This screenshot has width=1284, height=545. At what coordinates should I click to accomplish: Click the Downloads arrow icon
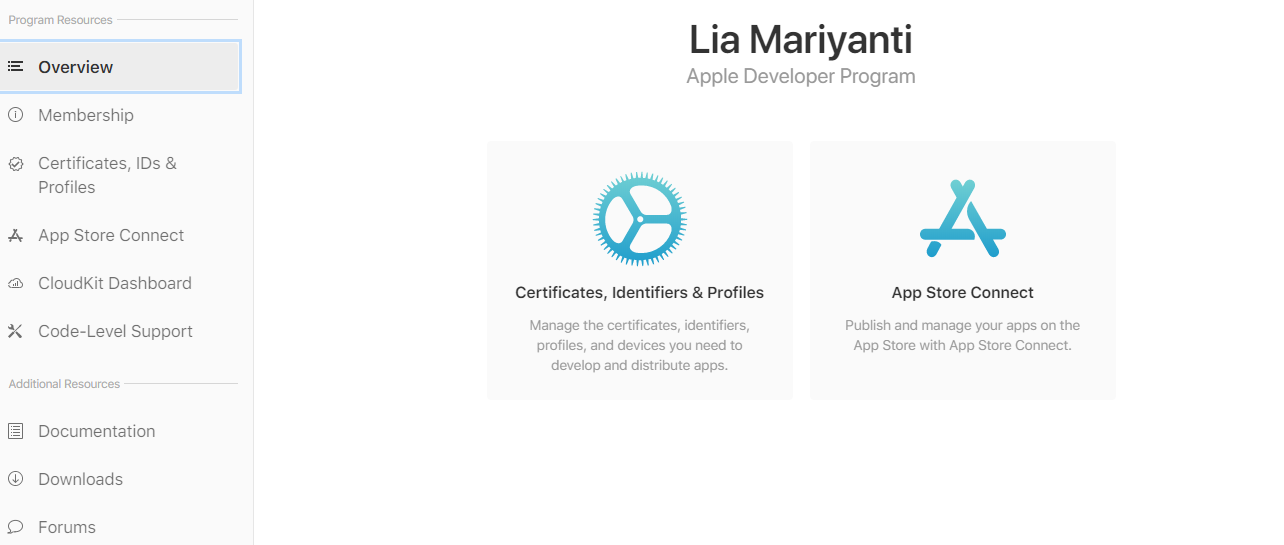pyautogui.click(x=15, y=479)
